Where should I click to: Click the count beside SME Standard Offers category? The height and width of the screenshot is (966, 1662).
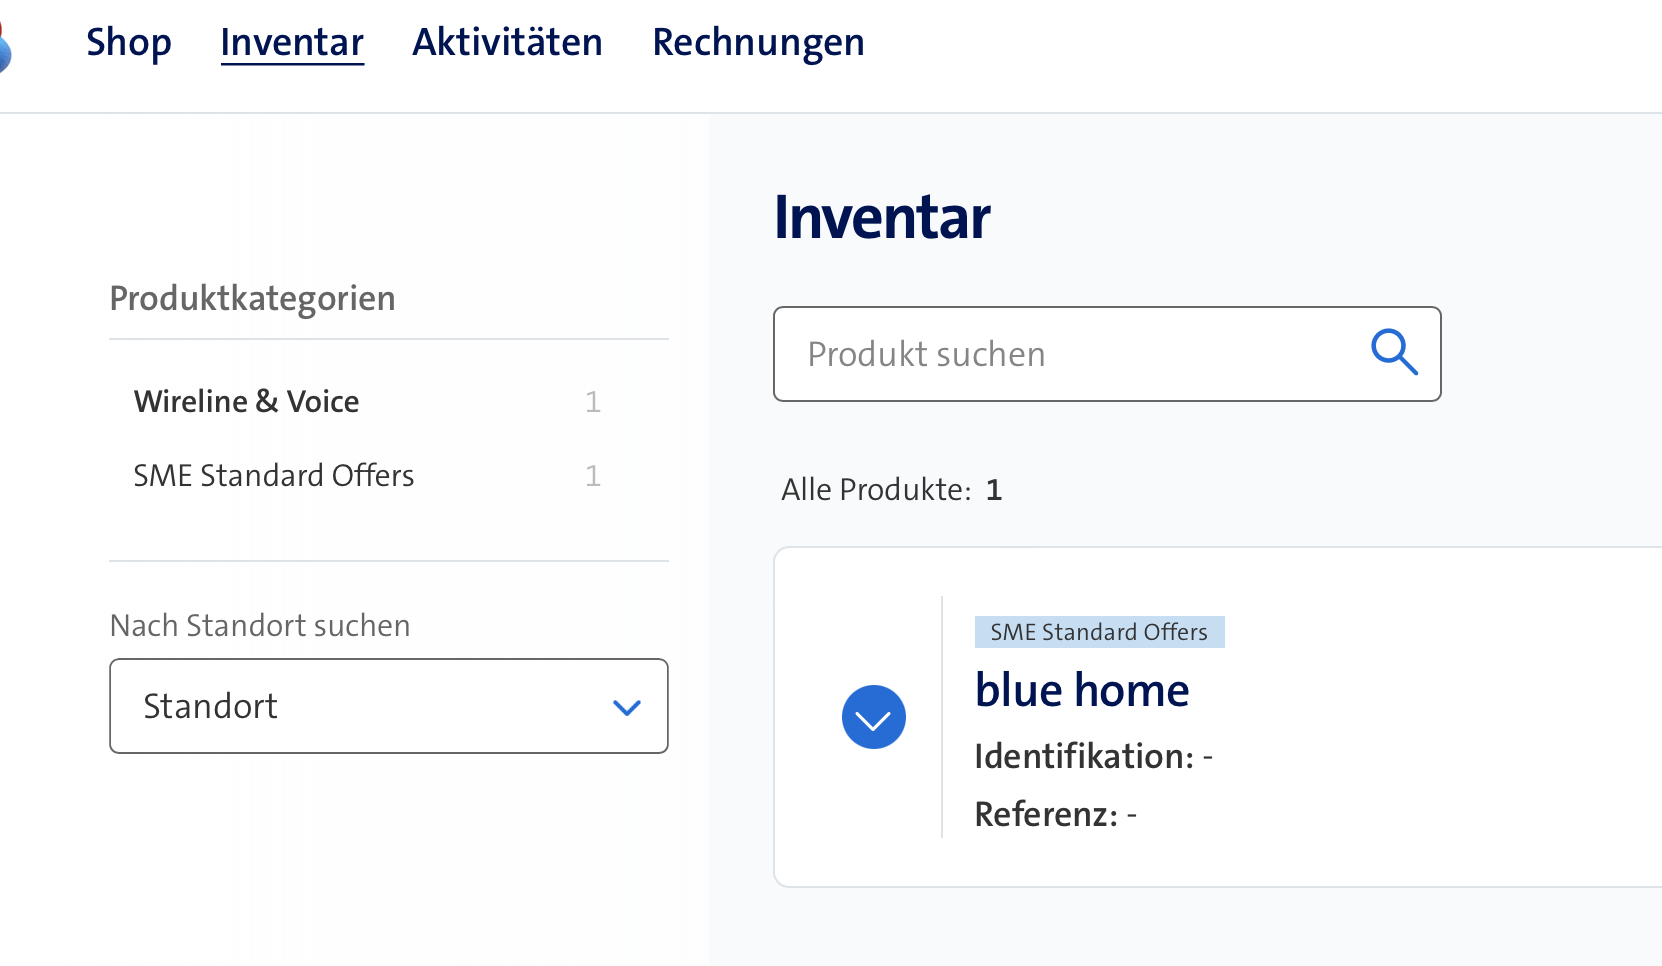(593, 475)
